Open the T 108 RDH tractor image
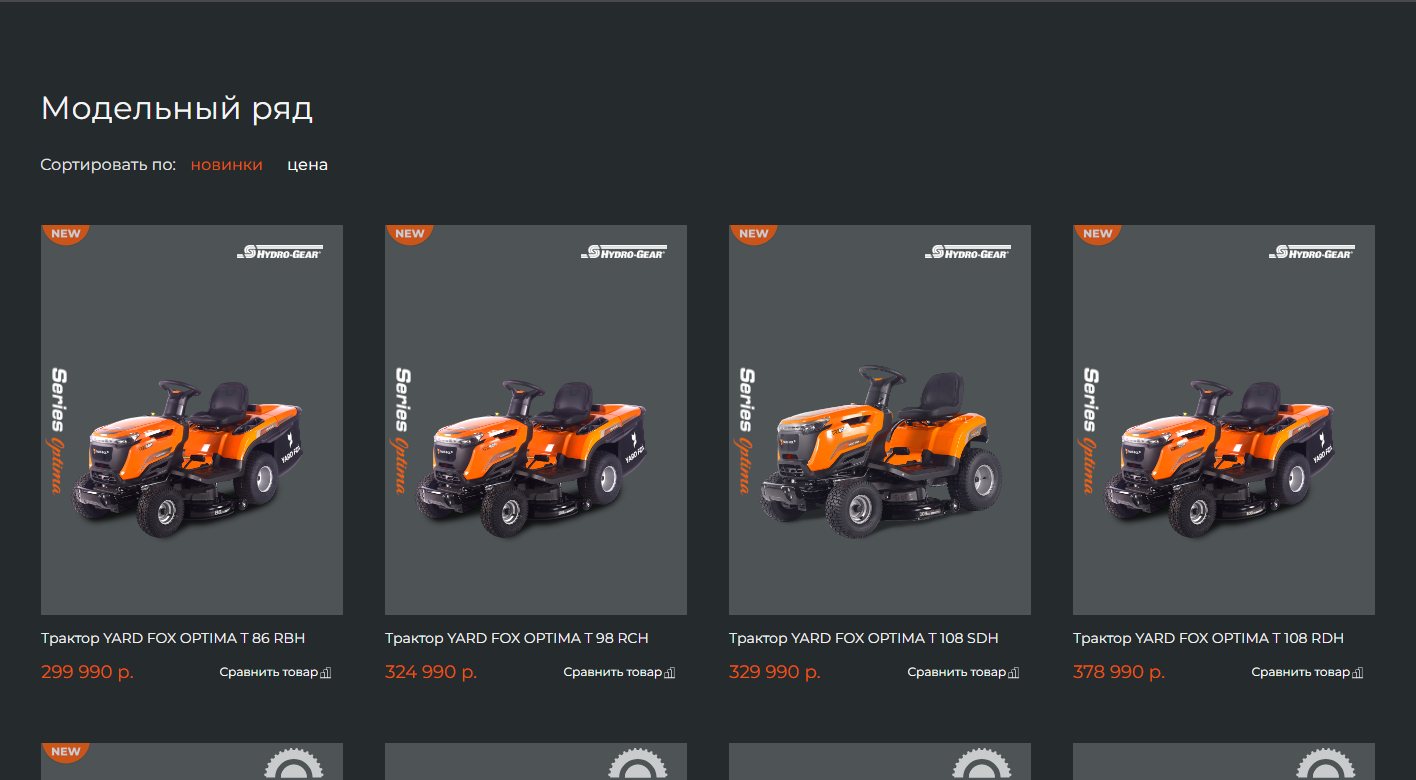 pyautogui.click(x=1224, y=420)
